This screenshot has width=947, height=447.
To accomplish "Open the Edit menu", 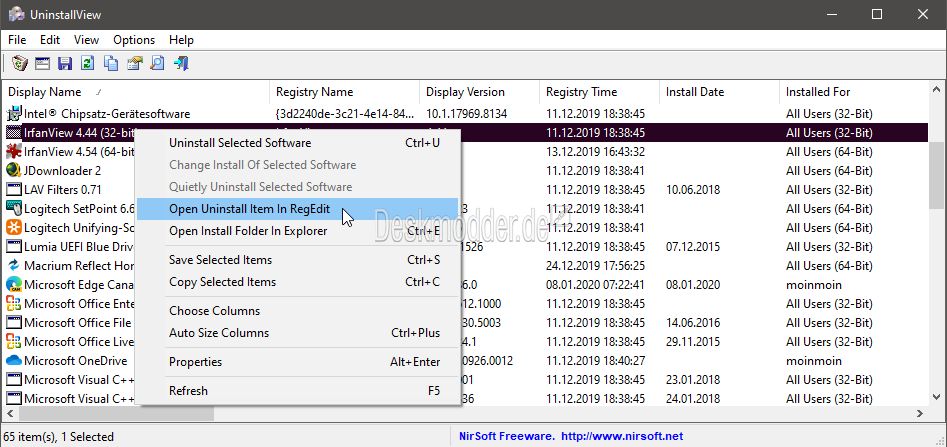I will click(x=50, y=40).
